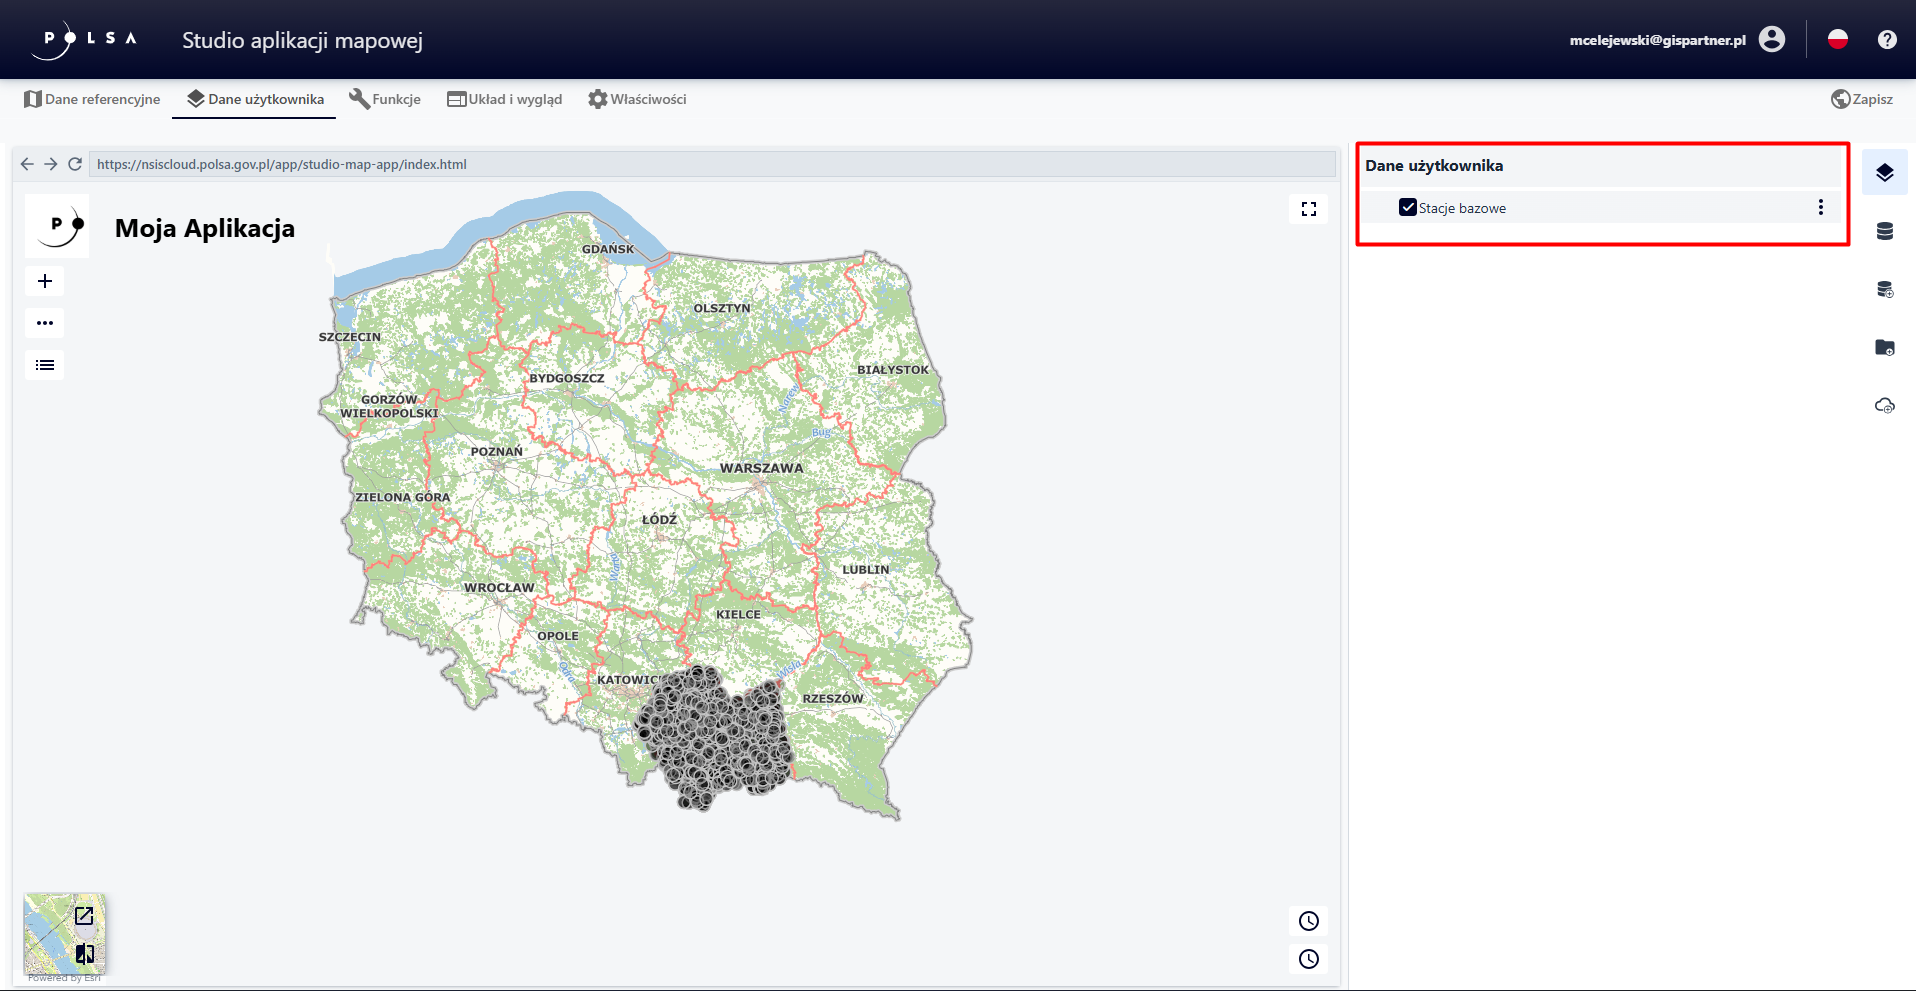1916x991 pixels.
Task: Click the Zapisz button
Action: coord(1861,99)
